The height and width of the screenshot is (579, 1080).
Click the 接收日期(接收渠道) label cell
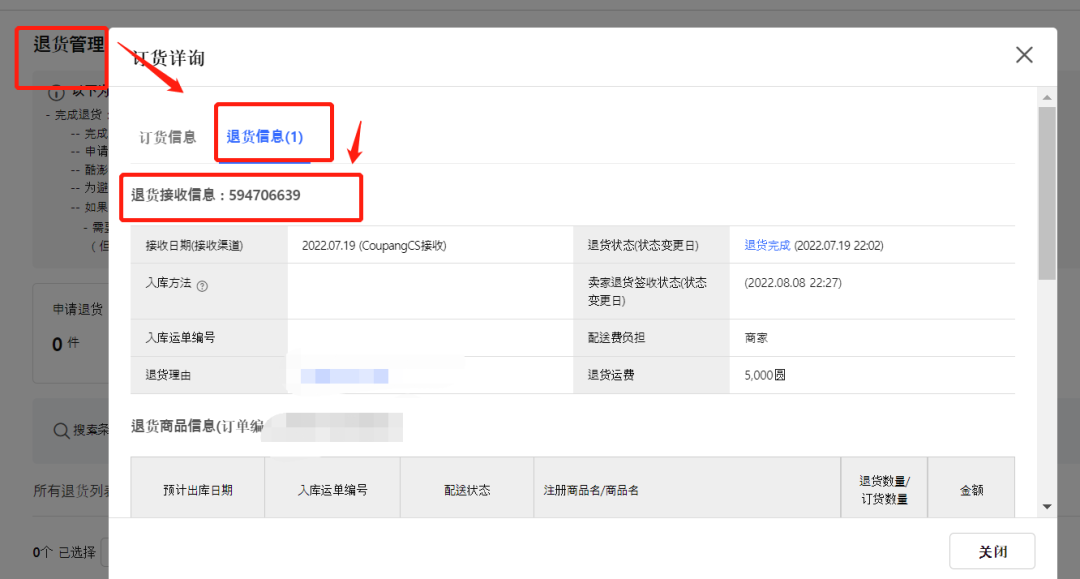click(209, 245)
